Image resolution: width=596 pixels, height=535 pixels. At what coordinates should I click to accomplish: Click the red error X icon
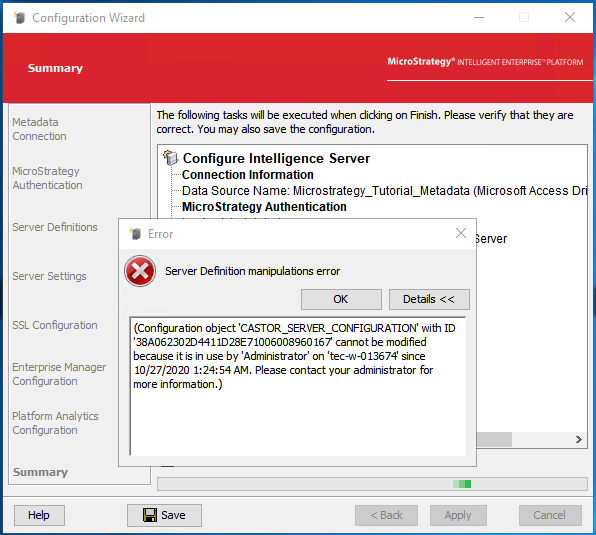[x=140, y=271]
